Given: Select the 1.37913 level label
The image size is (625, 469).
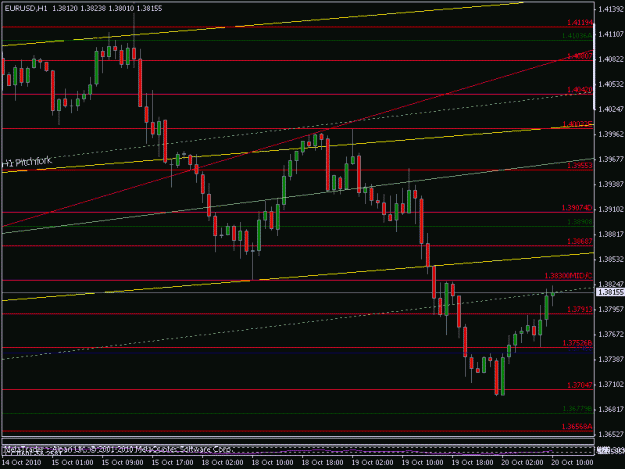Looking at the screenshot, I should [x=580, y=309].
